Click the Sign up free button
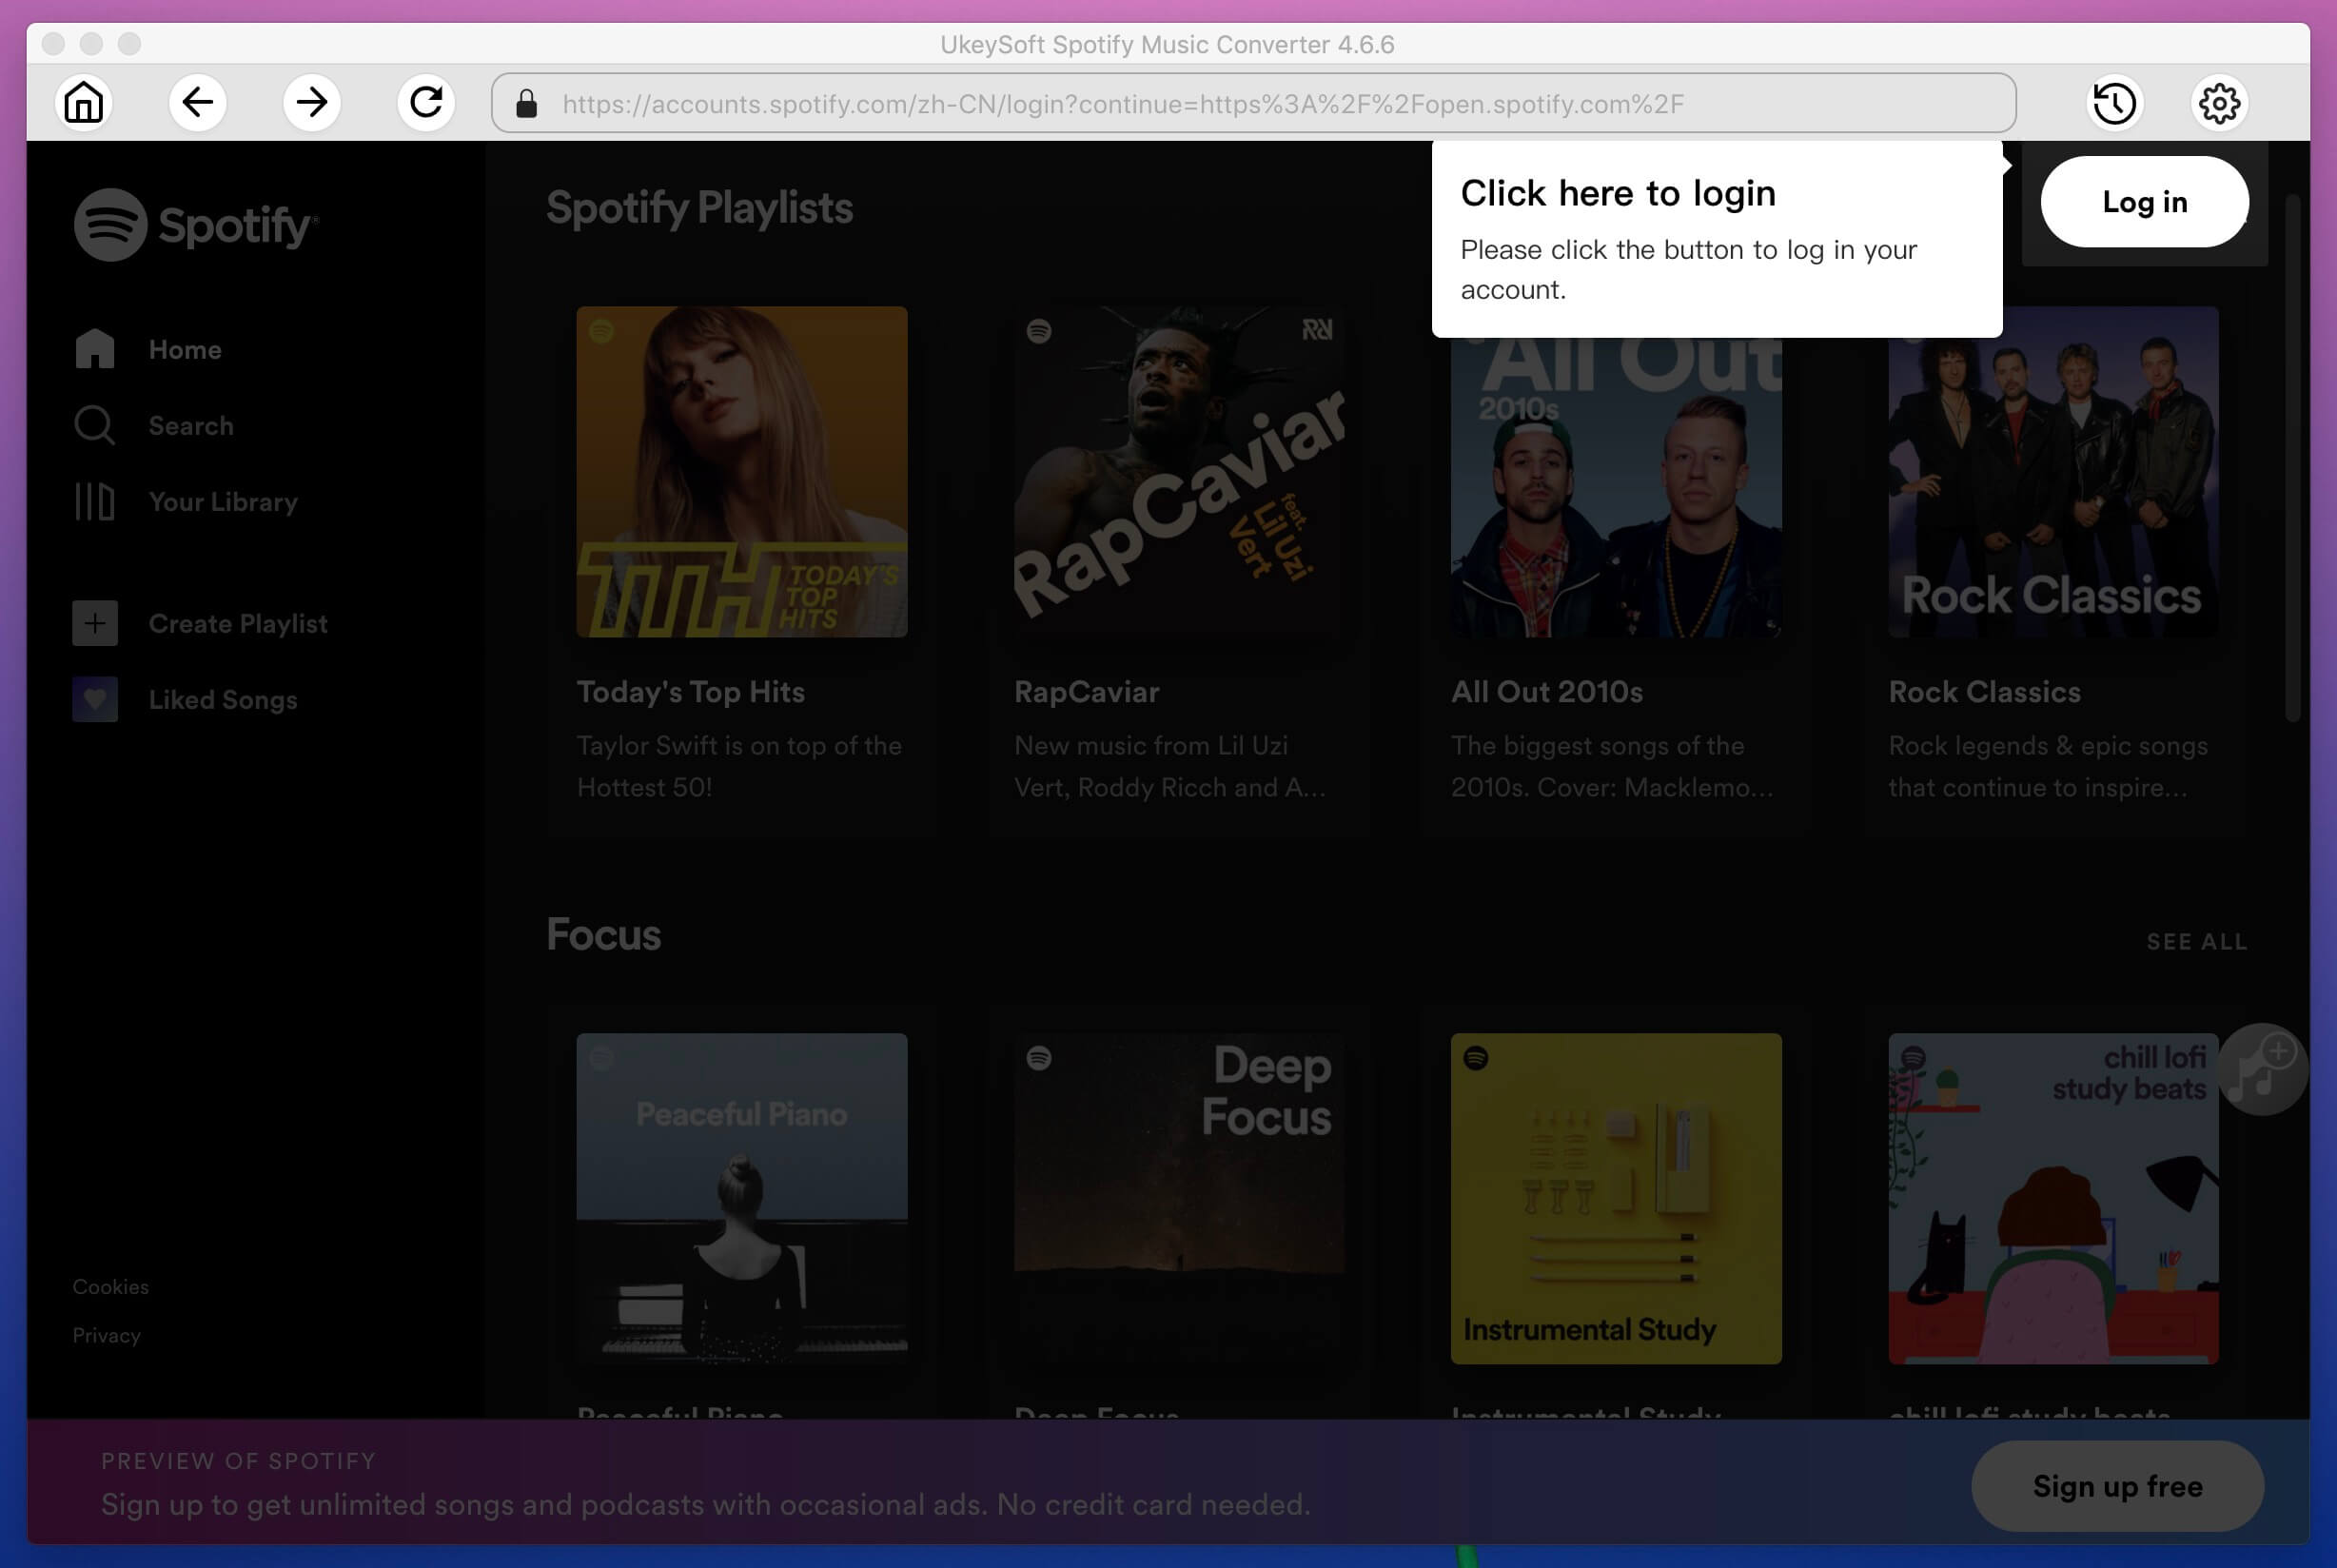The image size is (2337, 1568). pos(2116,1486)
